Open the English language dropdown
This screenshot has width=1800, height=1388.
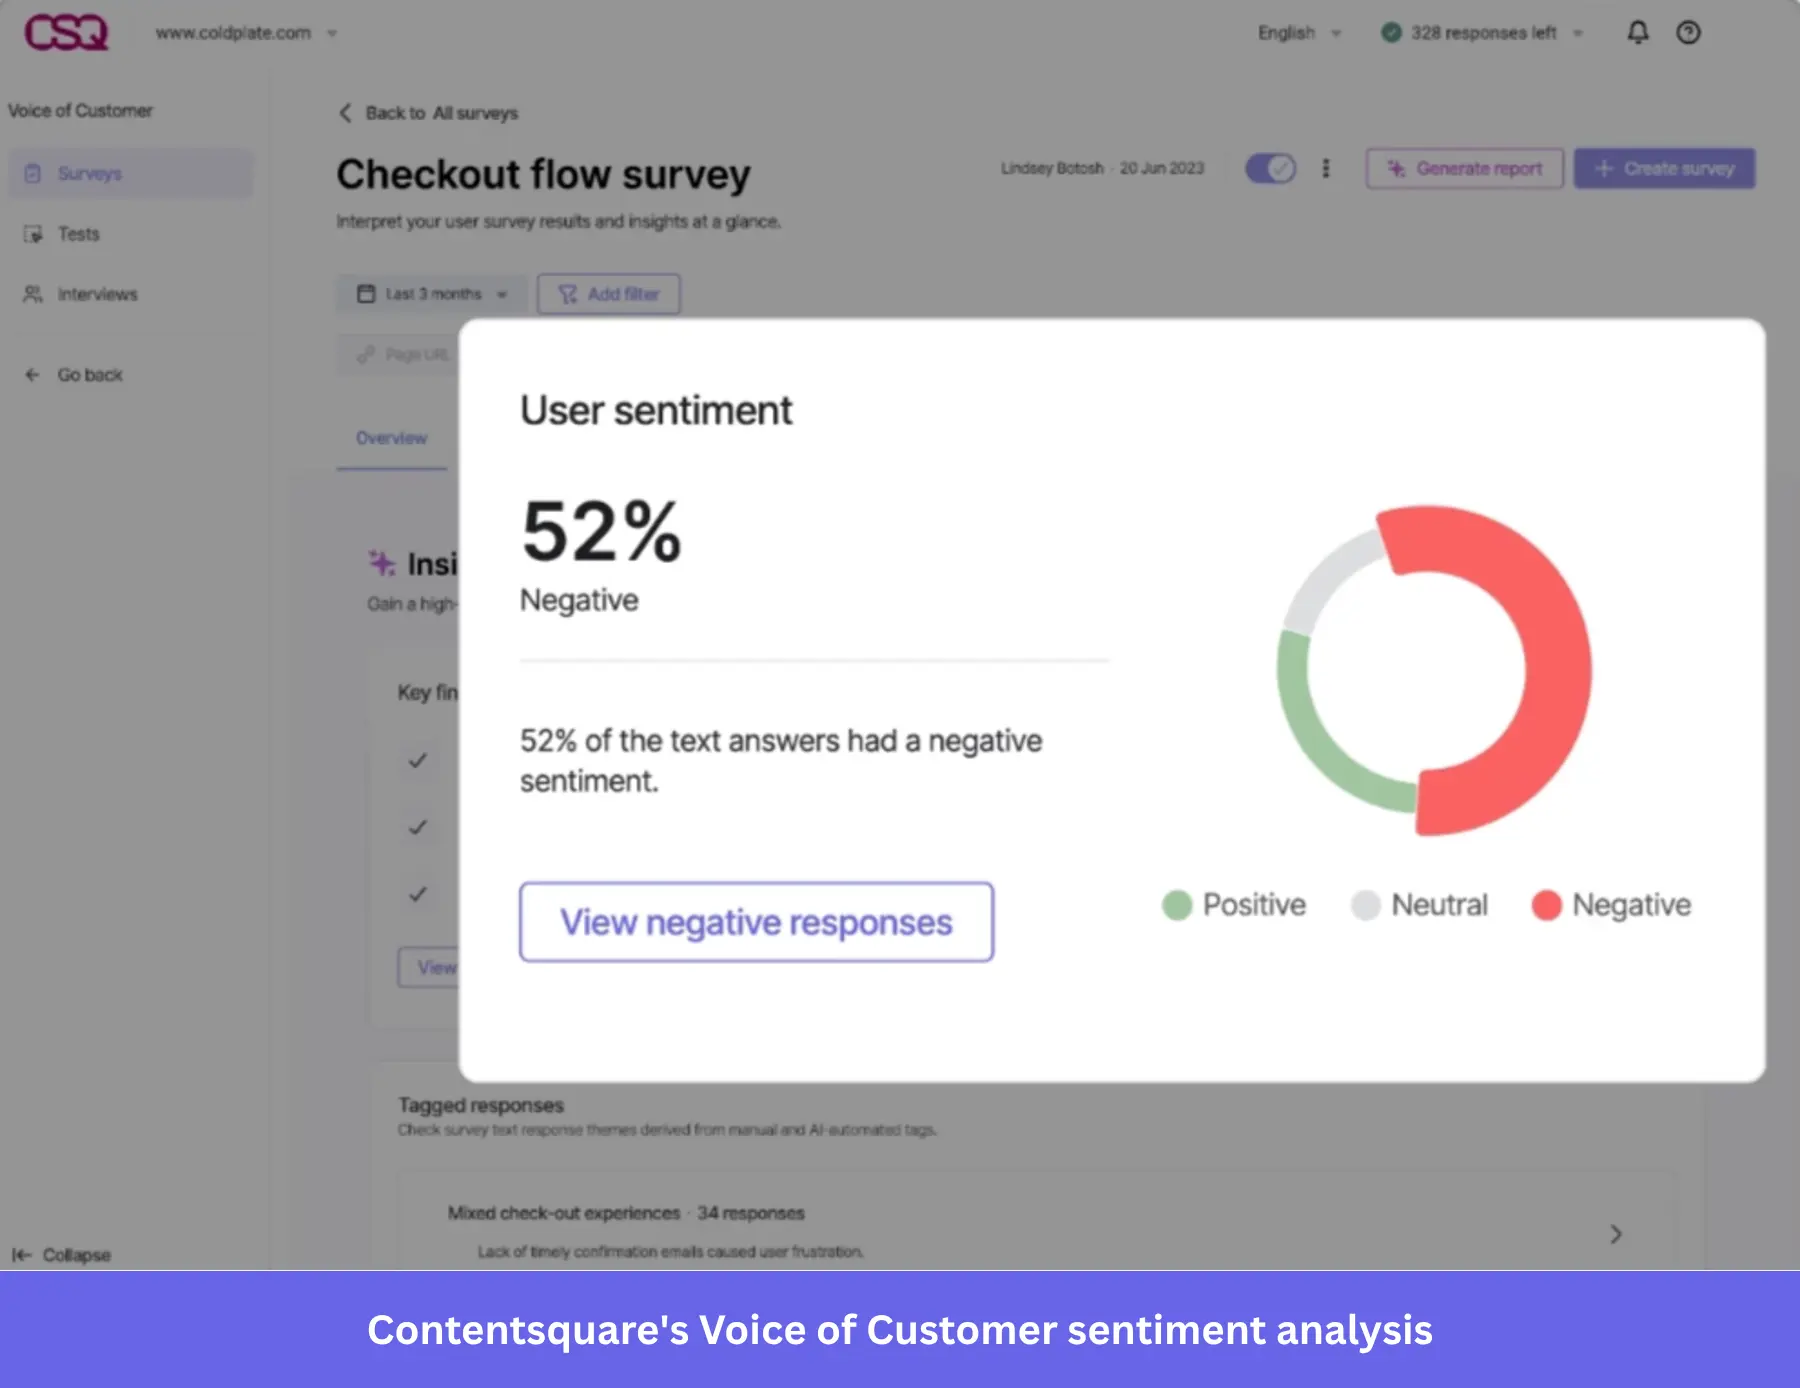(x=1299, y=33)
